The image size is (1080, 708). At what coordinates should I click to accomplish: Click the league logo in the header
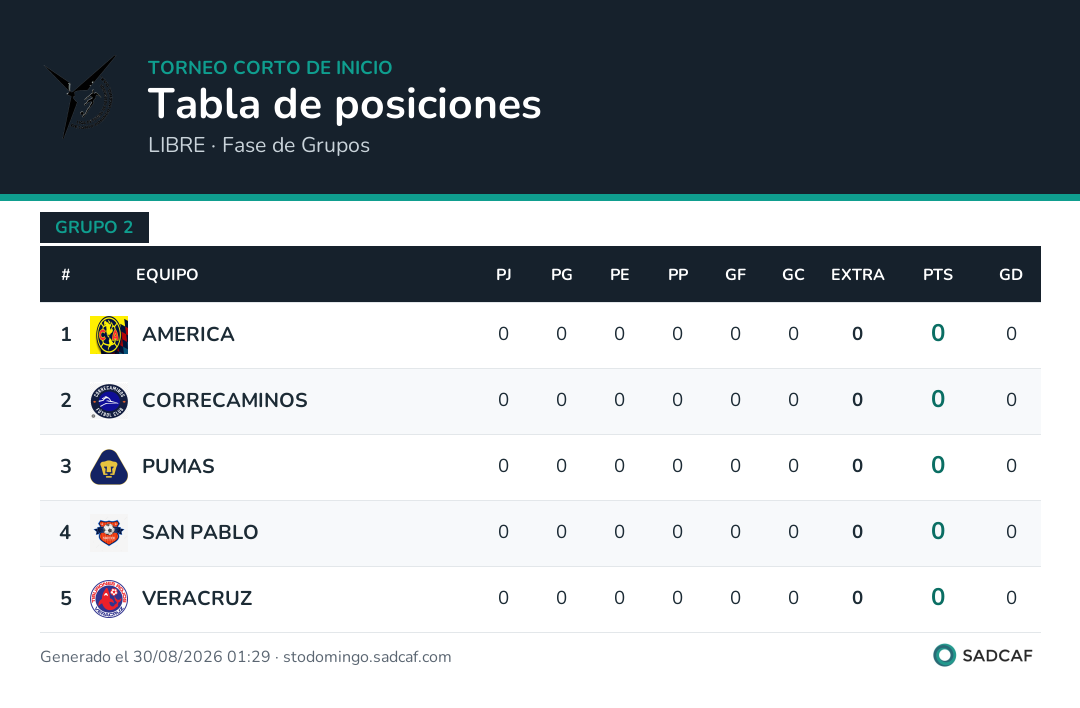(81, 96)
